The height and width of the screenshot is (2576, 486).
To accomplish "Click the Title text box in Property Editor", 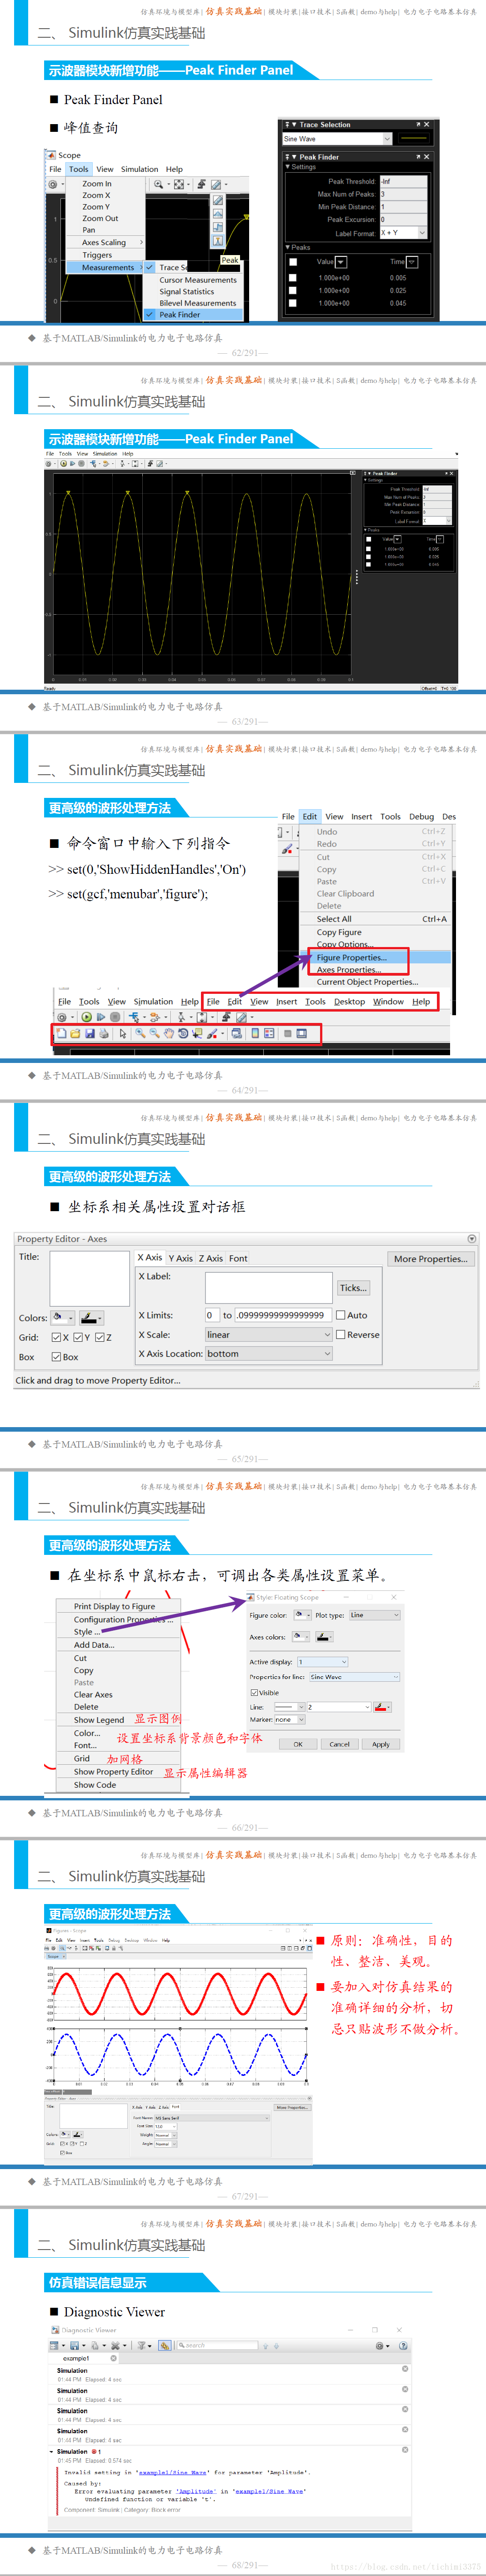I will pos(90,1278).
